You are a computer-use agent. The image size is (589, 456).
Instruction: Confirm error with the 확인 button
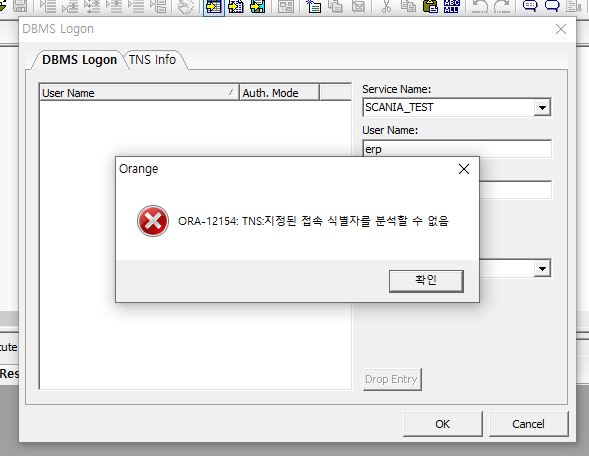click(x=426, y=281)
